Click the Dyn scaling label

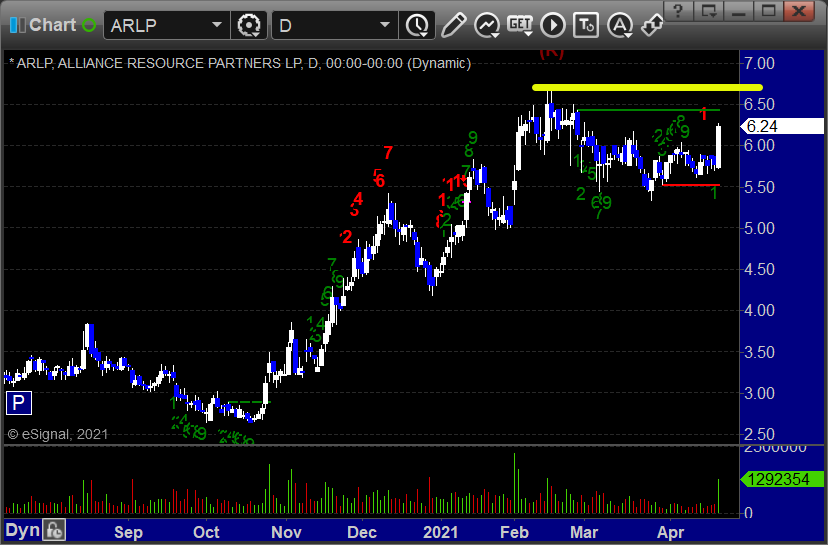click(23, 530)
